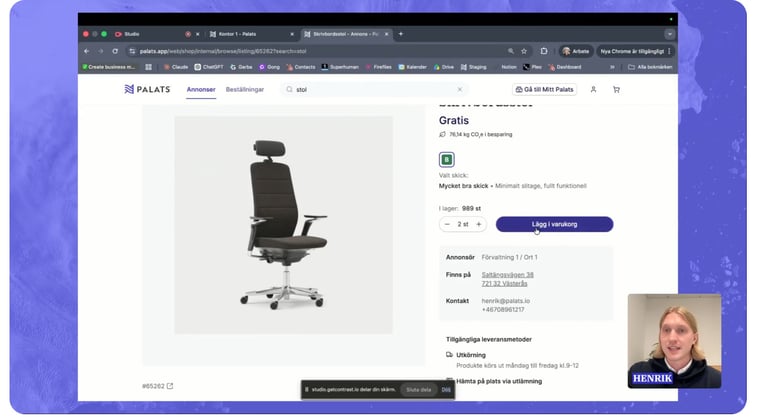This screenshot has height=417, width=760.
Task: Expand the bookmarks overflow chevron
Action: pos(612,67)
